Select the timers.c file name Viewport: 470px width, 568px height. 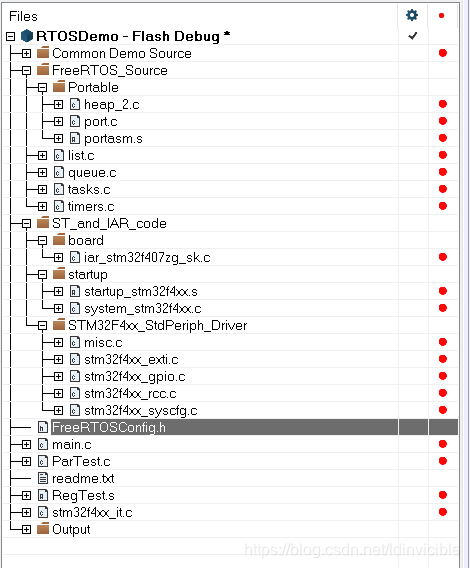tap(91, 206)
